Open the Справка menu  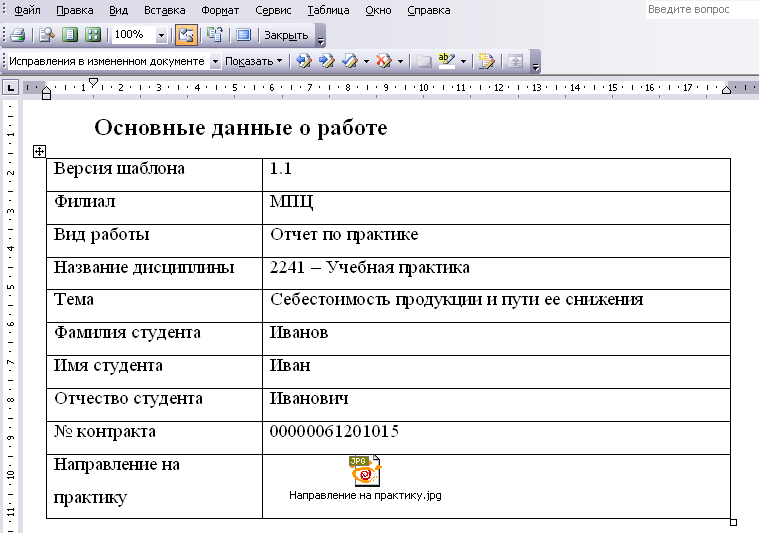coord(429,10)
